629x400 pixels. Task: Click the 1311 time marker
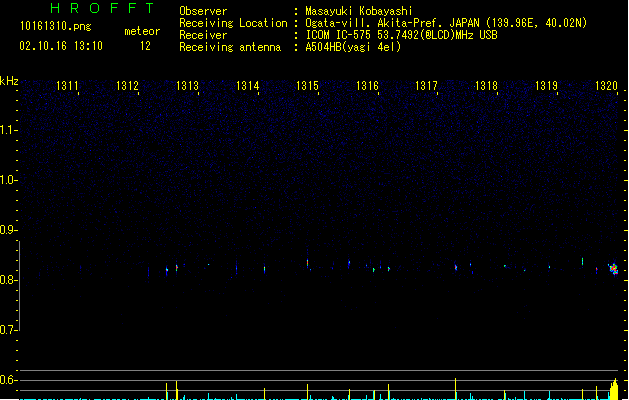67,85
